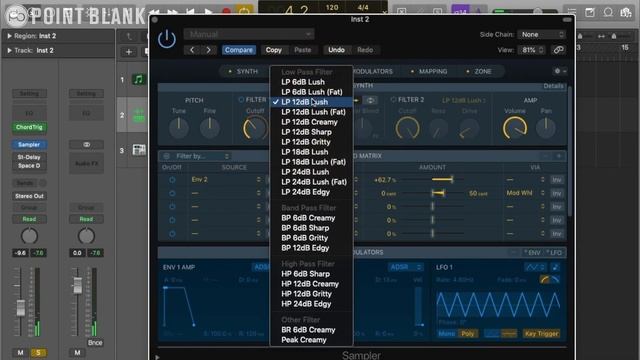The height and width of the screenshot is (360, 640).
Task: Solo the first channel strip
Action: 38,353
